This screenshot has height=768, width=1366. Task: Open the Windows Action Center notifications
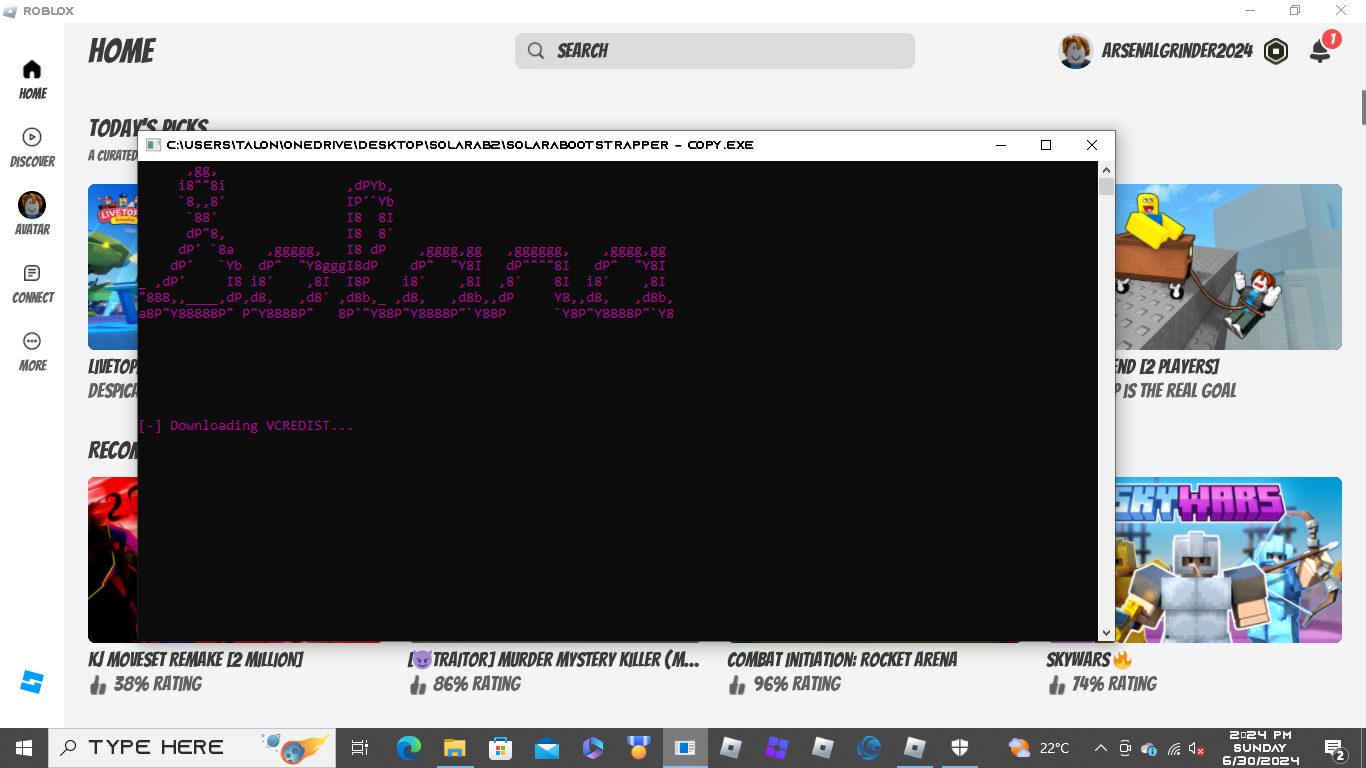coord(1334,748)
